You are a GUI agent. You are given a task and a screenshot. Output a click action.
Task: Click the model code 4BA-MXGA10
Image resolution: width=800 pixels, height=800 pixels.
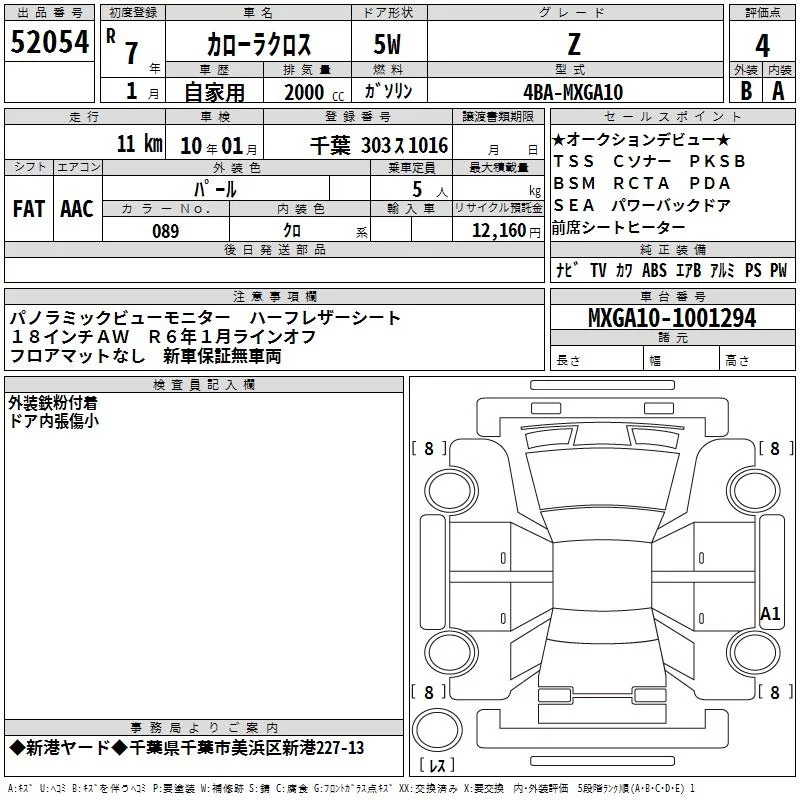tap(573, 92)
